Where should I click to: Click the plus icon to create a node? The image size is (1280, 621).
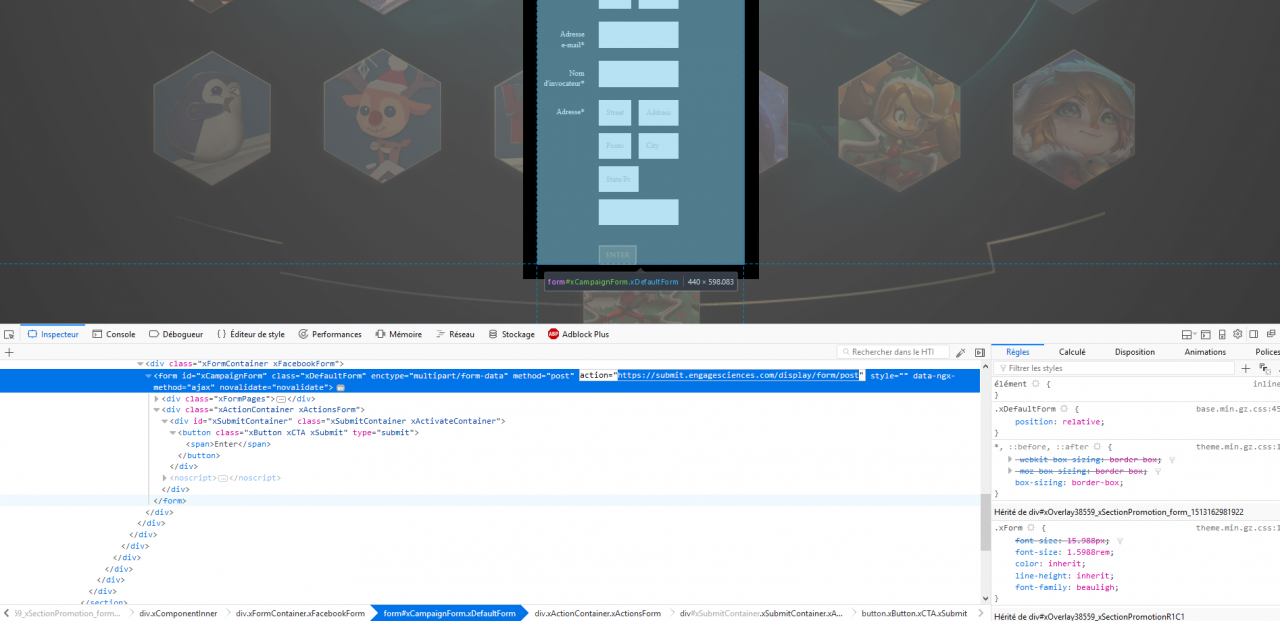9,352
